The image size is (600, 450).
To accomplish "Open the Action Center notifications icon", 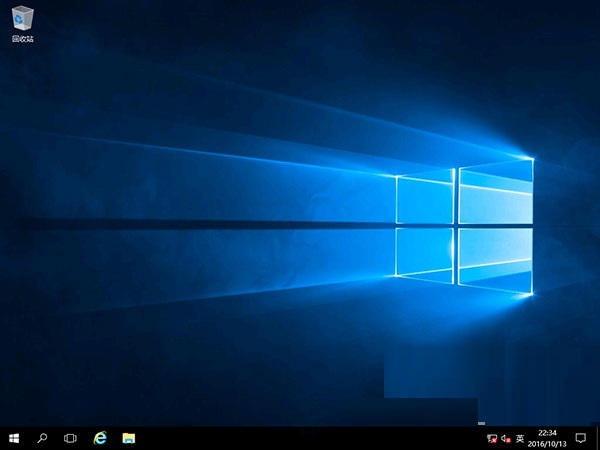I will pos(580,438).
